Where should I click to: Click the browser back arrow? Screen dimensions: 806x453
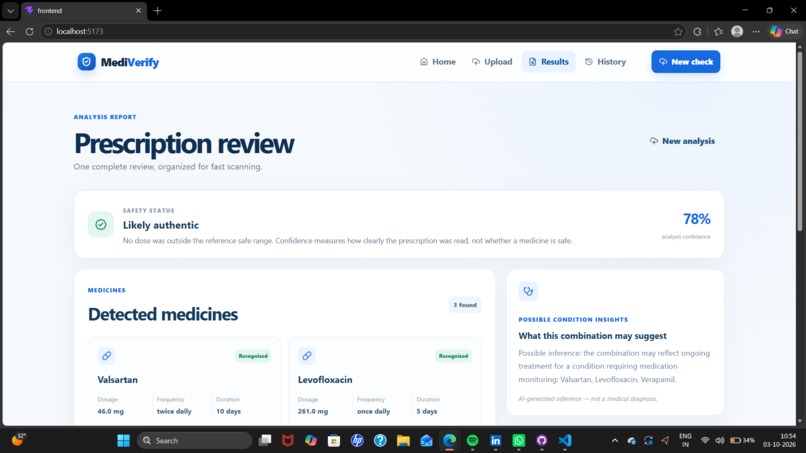[11, 31]
